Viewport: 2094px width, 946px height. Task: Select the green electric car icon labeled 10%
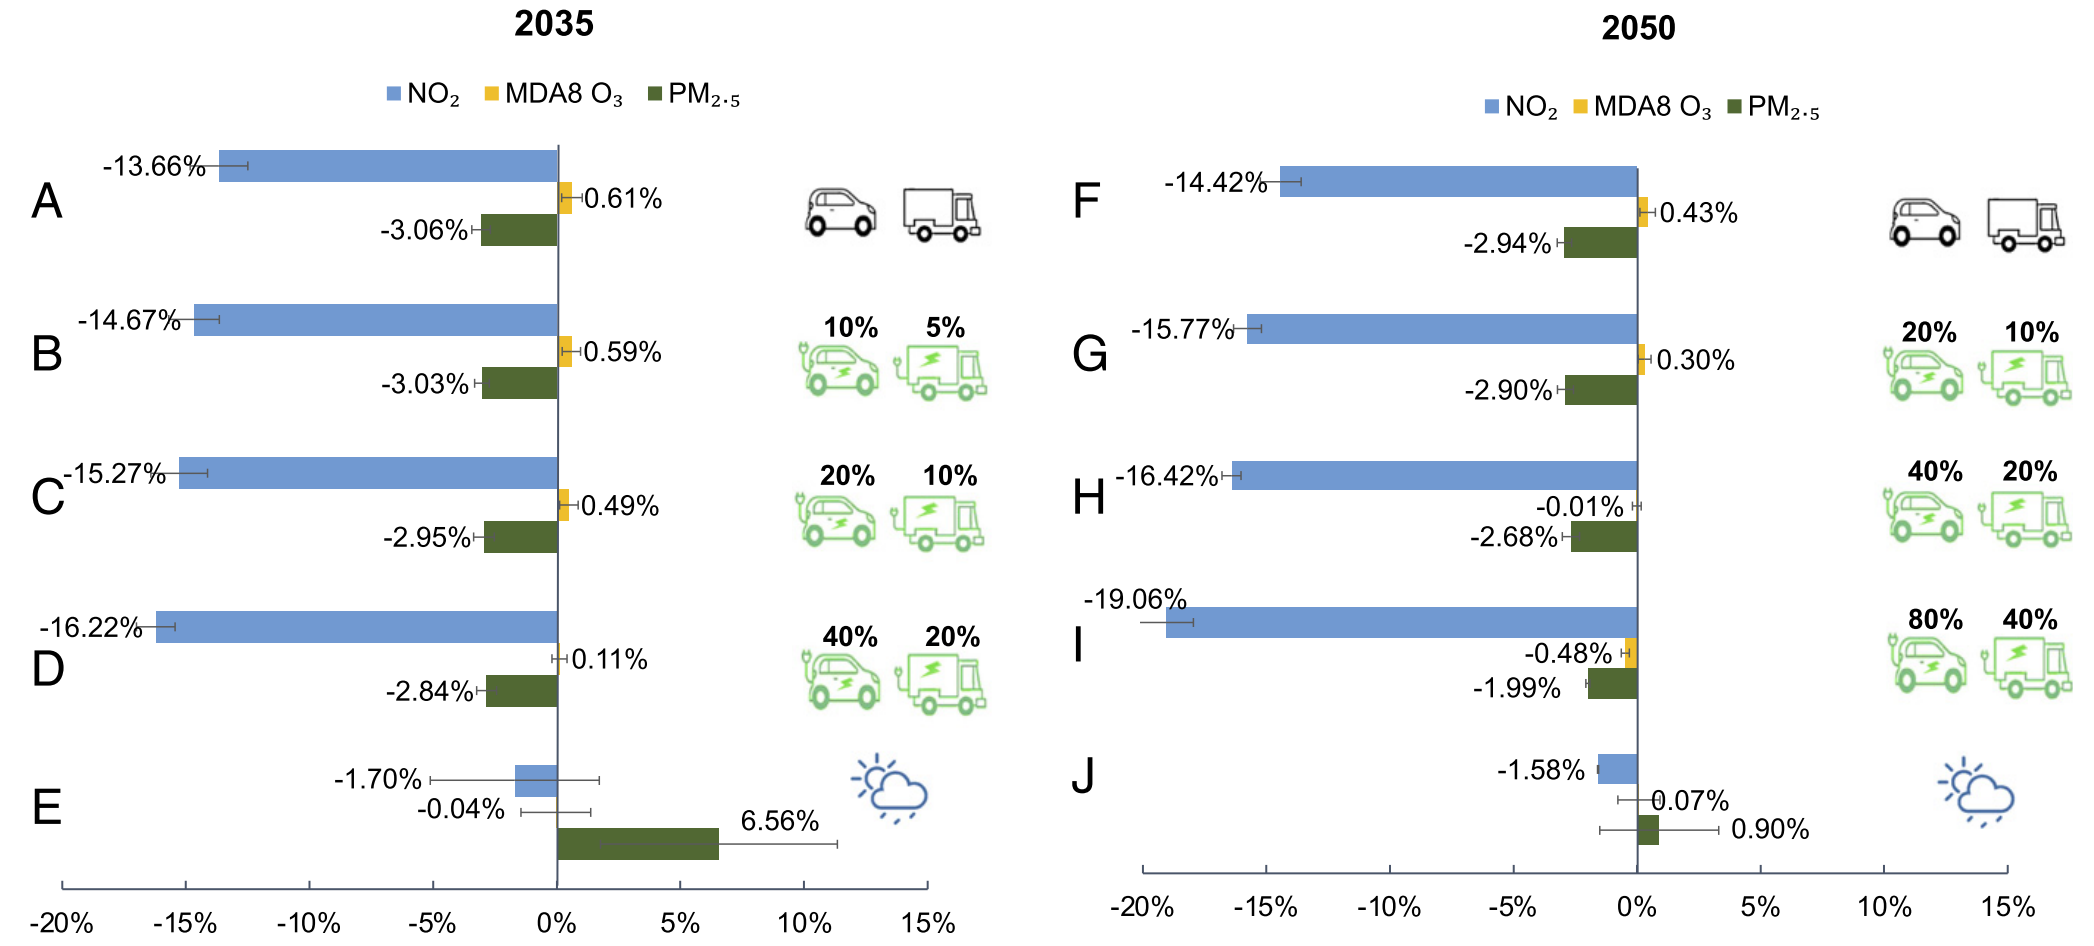(839, 370)
